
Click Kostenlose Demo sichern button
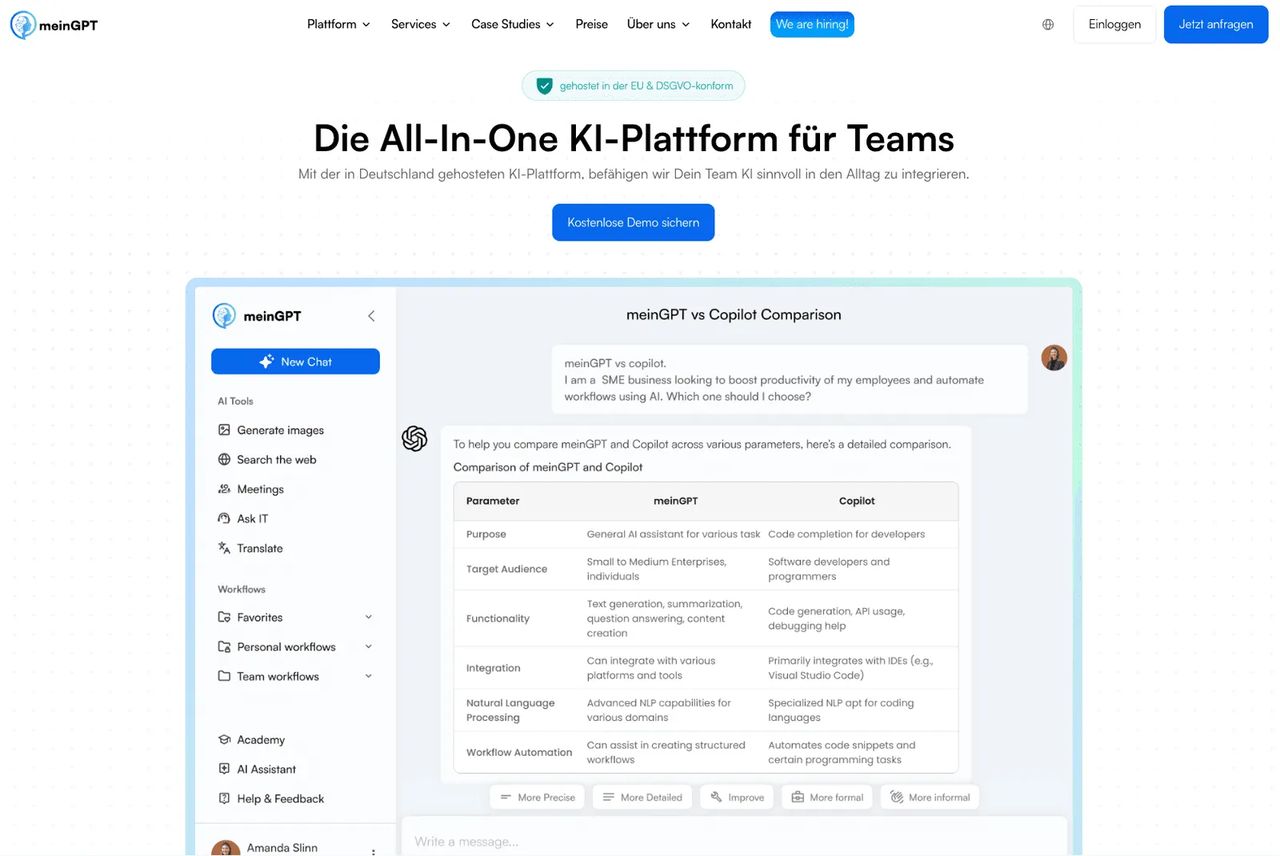point(633,223)
